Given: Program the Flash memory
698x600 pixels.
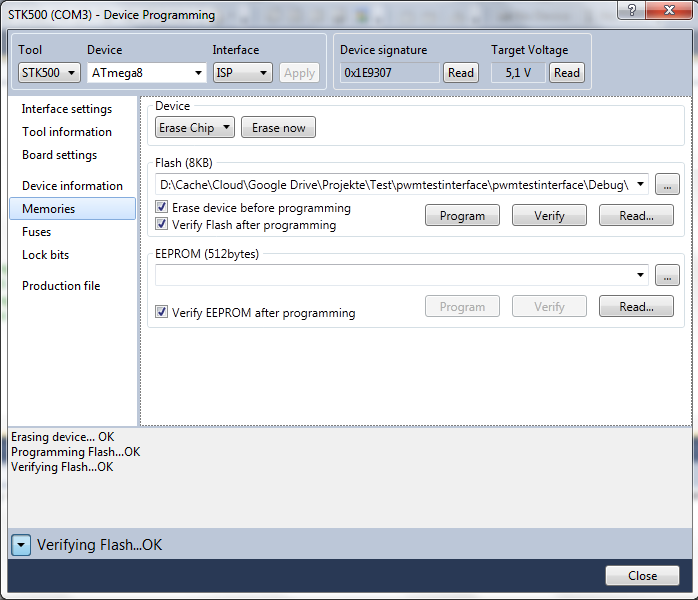Looking at the screenshot, I should [462, 216].
